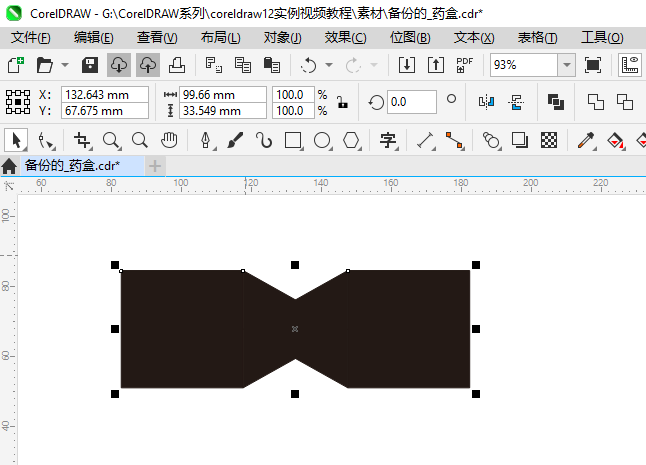Click the Cut icon
Viewport: 646px width, 465px height.
click(x=213, y=65)
